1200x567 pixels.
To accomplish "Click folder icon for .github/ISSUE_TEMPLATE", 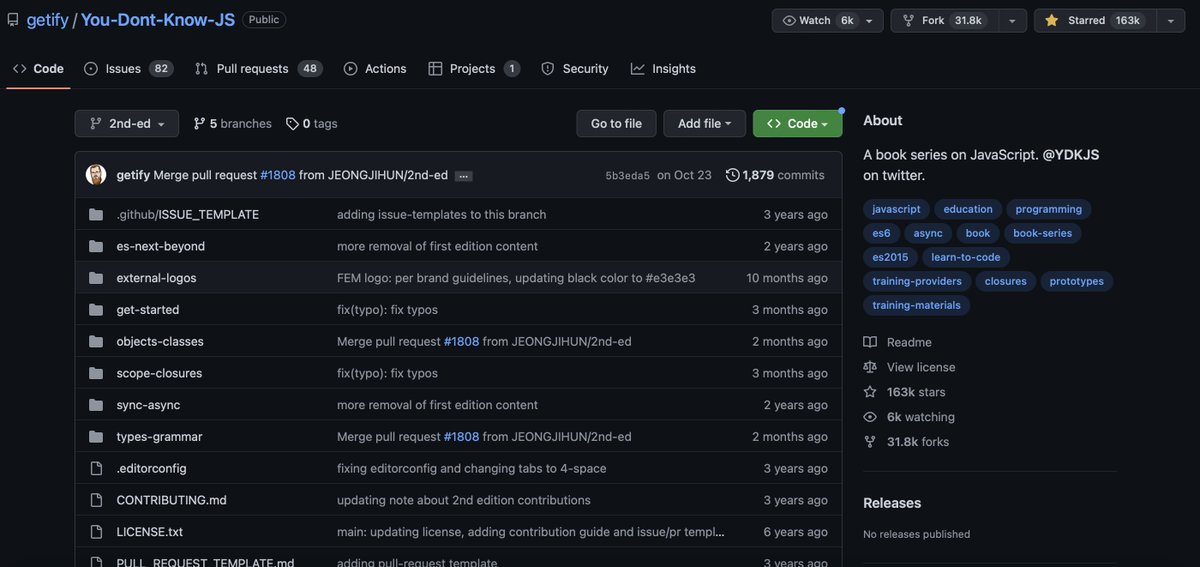I will 96,215.
